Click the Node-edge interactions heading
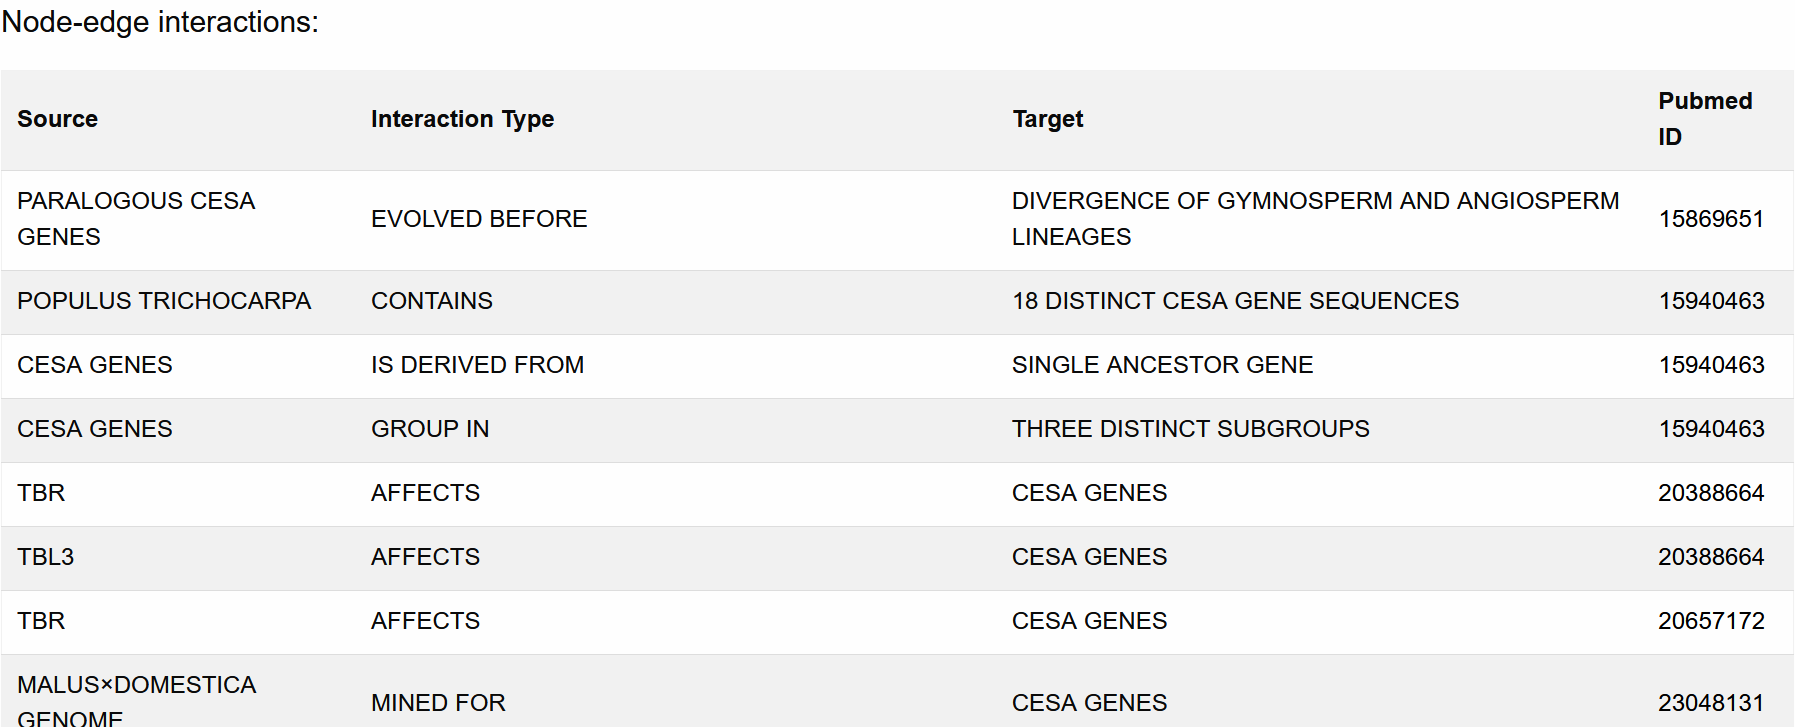 (160, 21)
